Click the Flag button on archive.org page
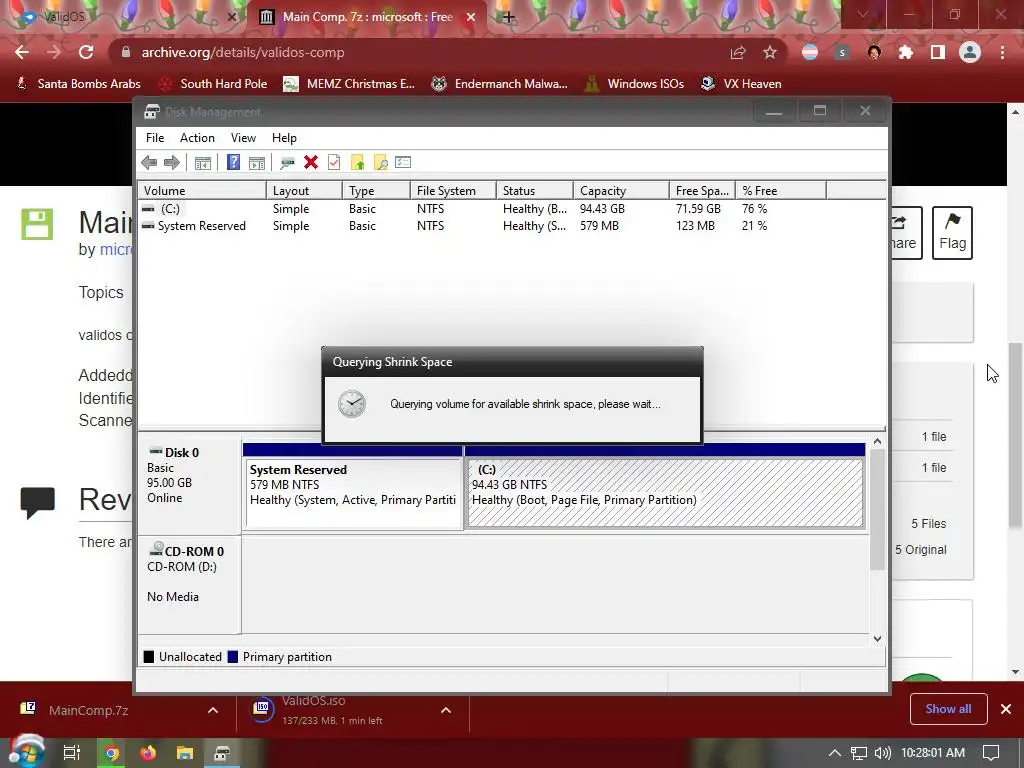1024x768 pixels. pyautogui.click(x=952, y=232)
